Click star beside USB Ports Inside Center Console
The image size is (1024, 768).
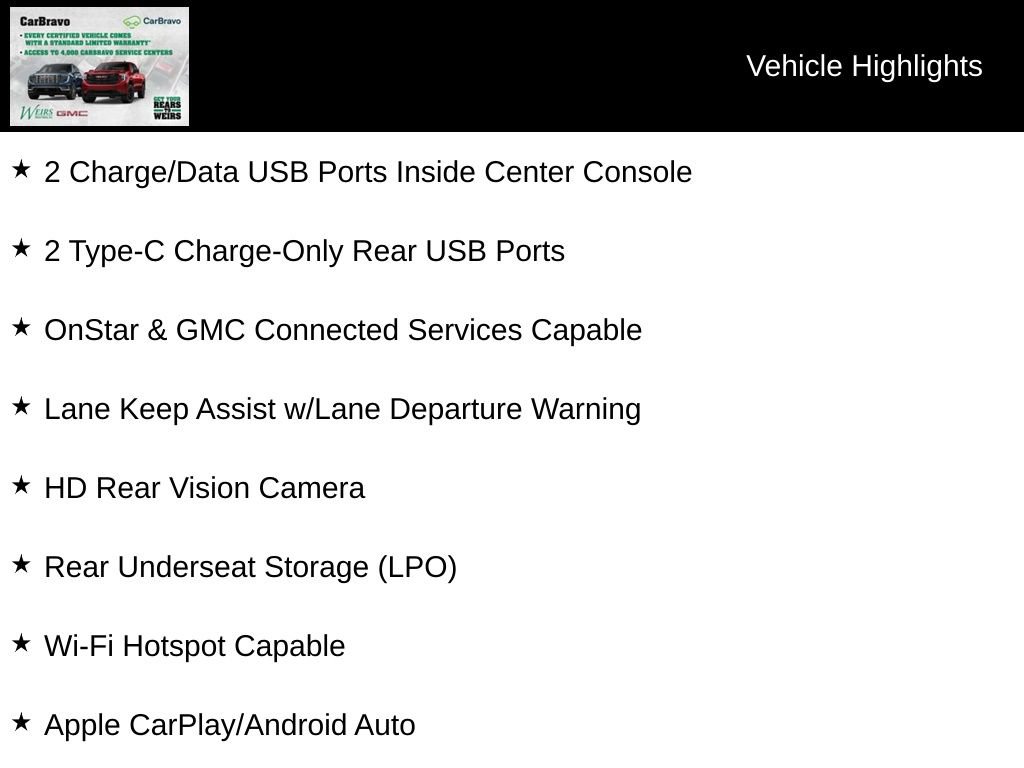point(22,169)
